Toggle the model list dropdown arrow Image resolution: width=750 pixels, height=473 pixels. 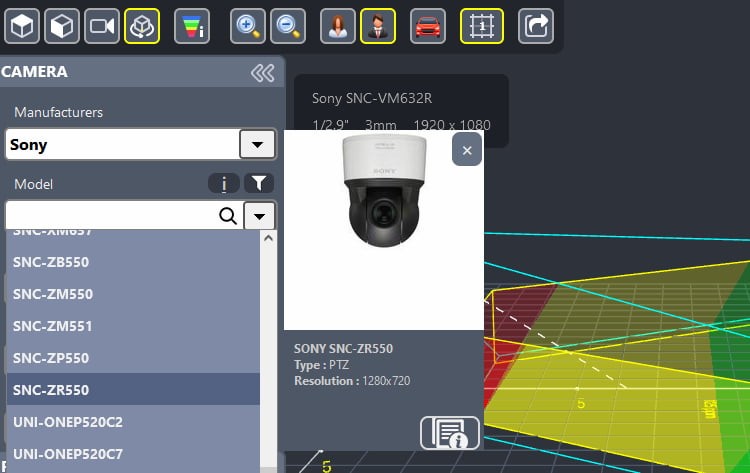pos(259,216)
